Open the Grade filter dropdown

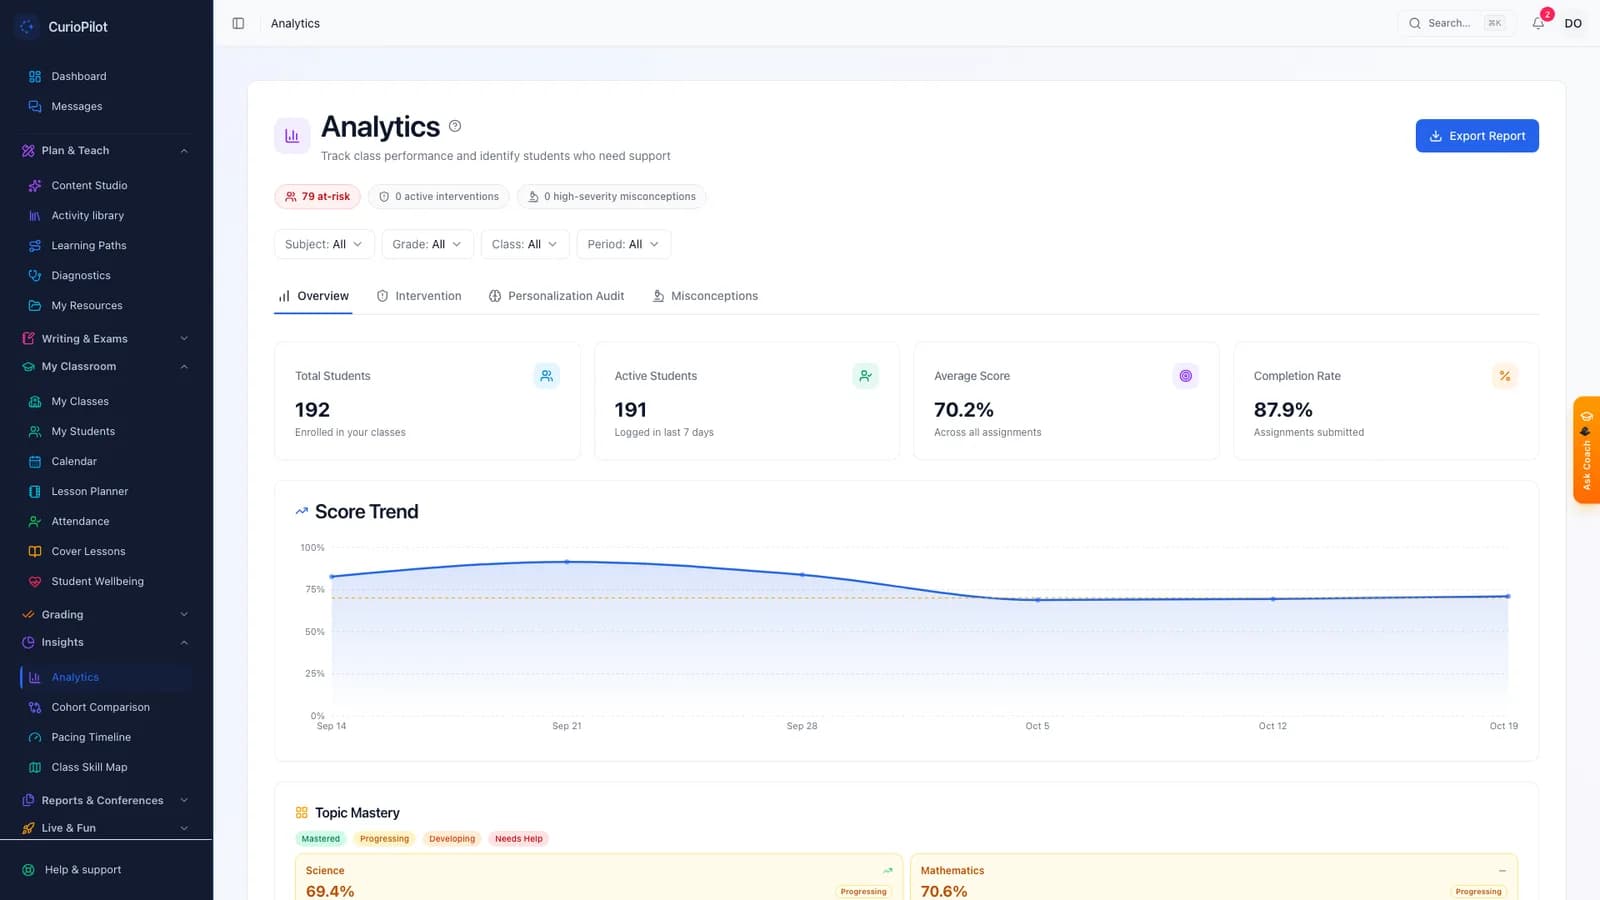[427, 244]
